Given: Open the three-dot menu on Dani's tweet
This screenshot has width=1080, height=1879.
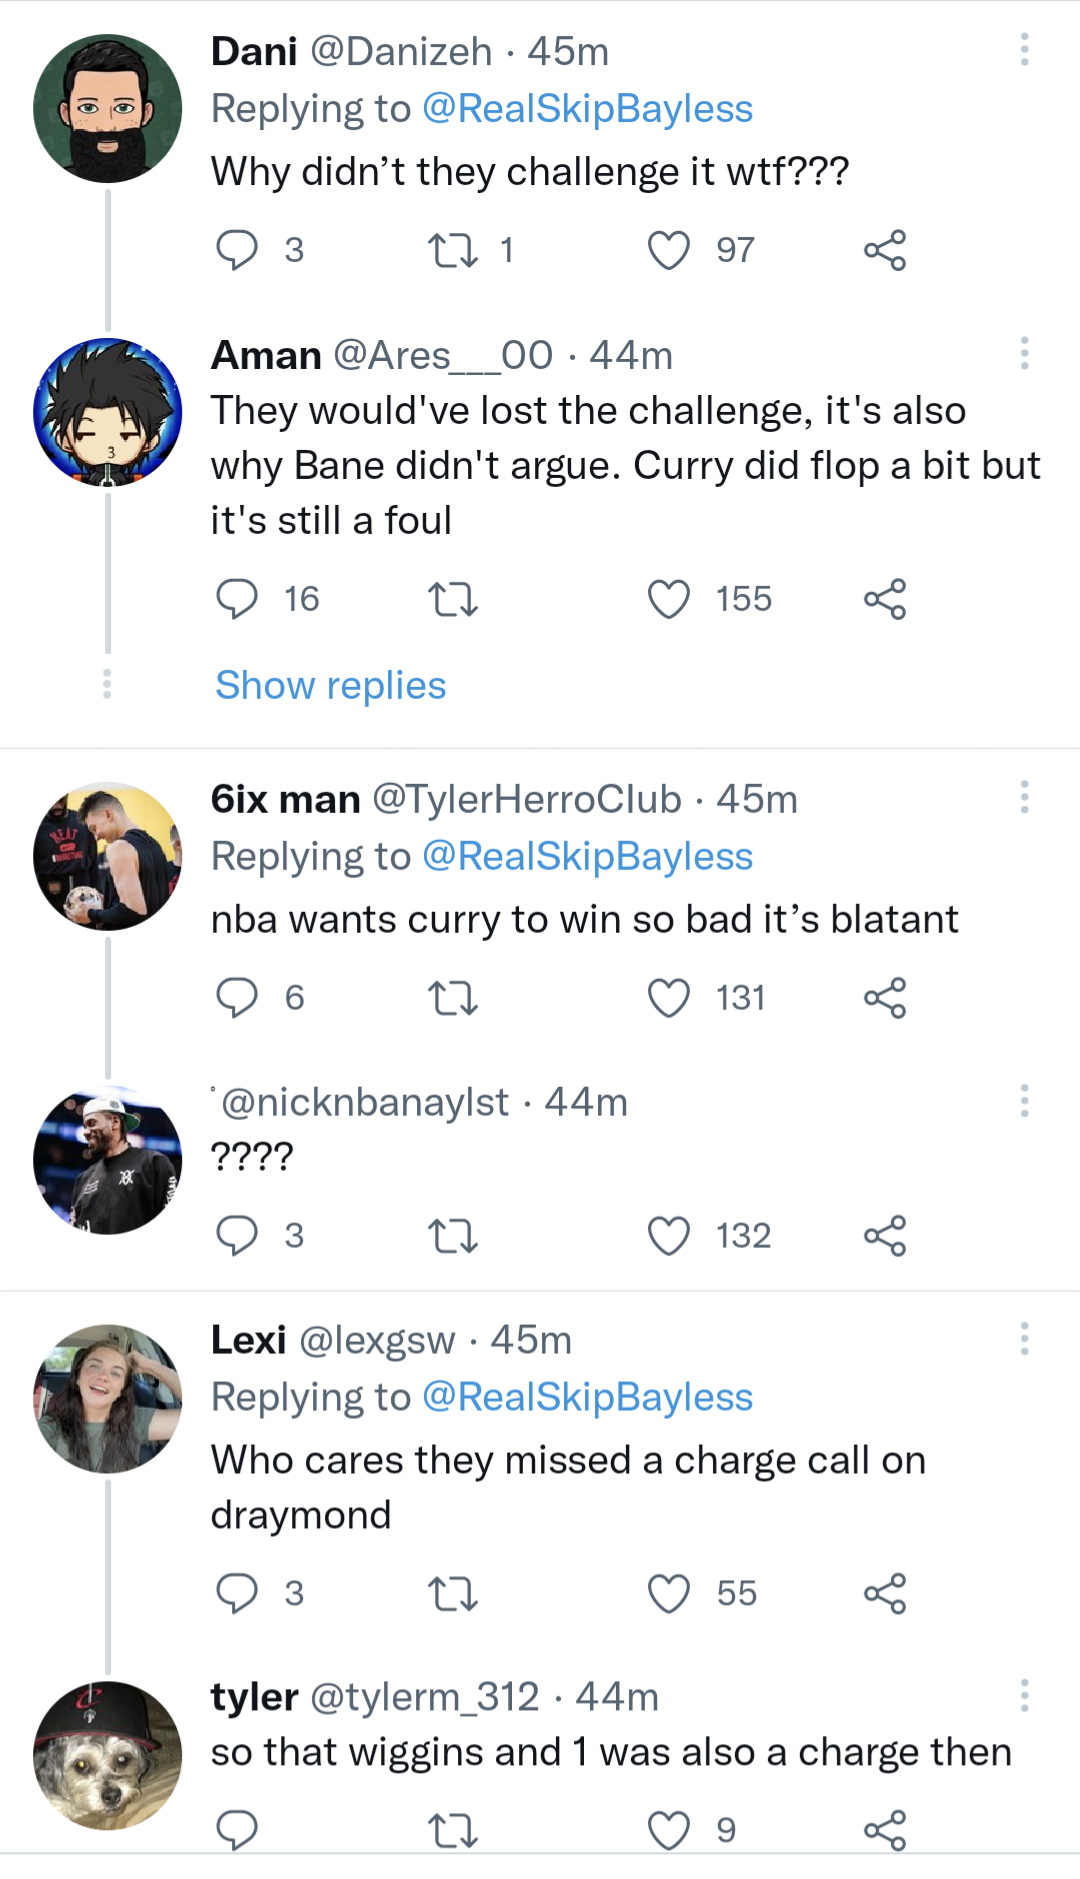Looking at the screenshot, I should (x=1024, y=50).
